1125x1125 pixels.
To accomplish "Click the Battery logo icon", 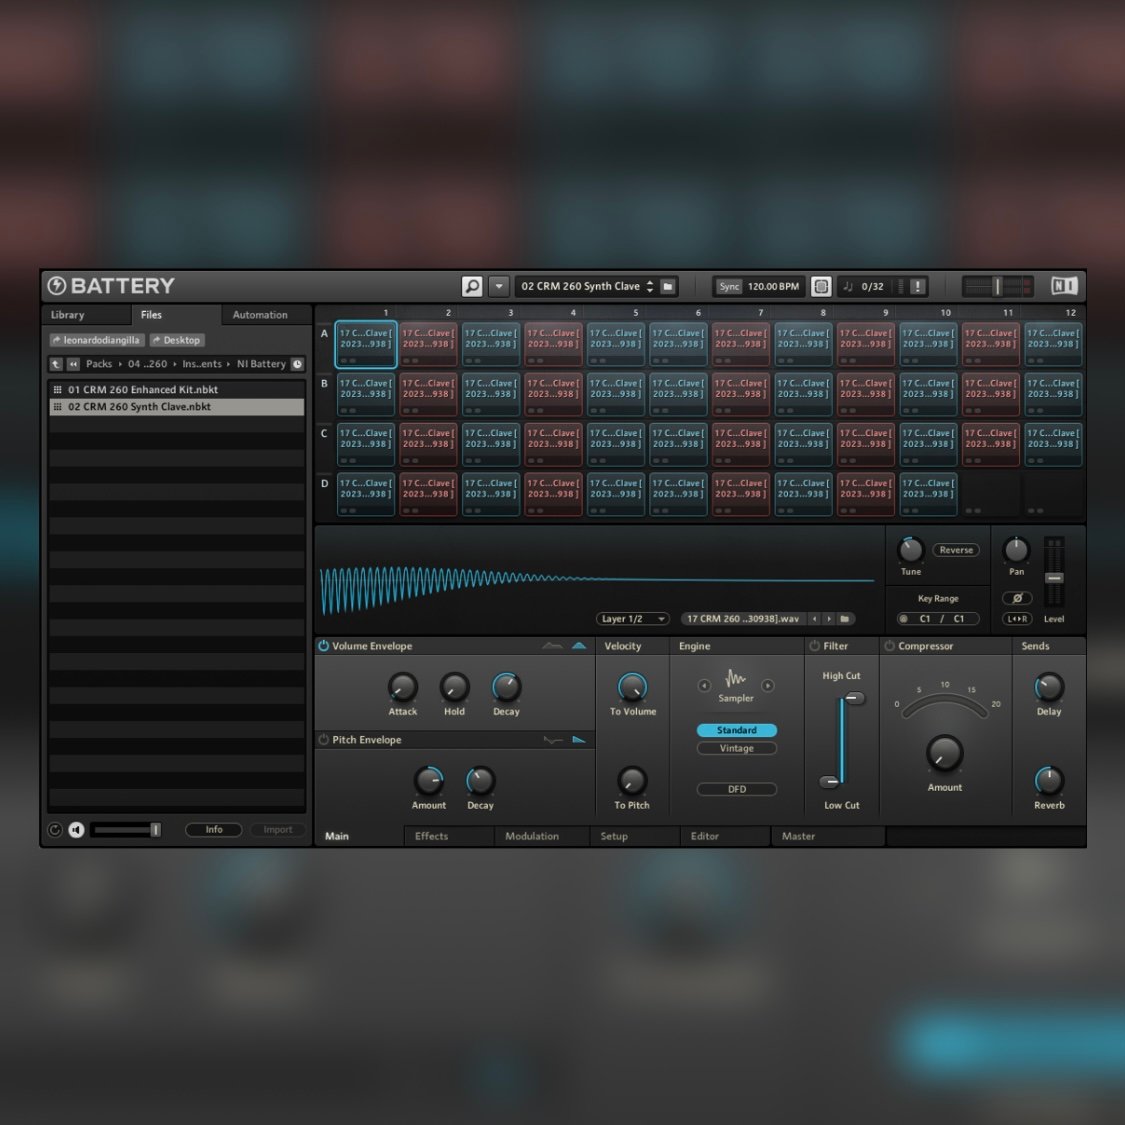I will (x=57, y=286).
